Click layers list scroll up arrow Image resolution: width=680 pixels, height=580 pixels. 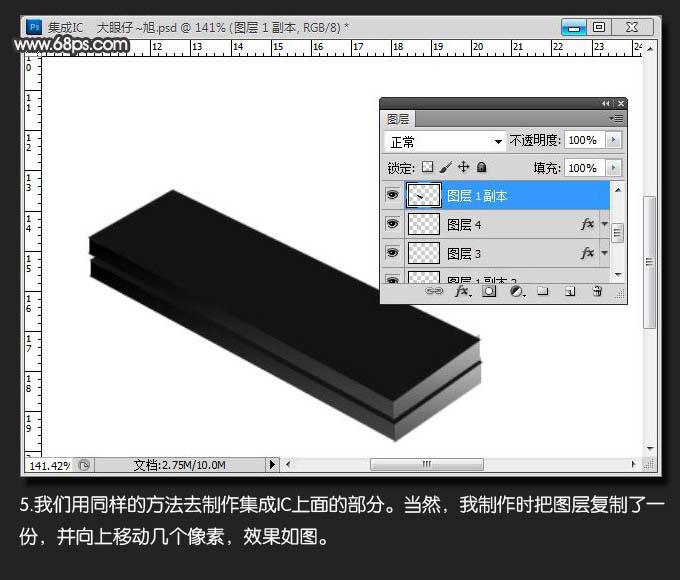click(618, 190)
